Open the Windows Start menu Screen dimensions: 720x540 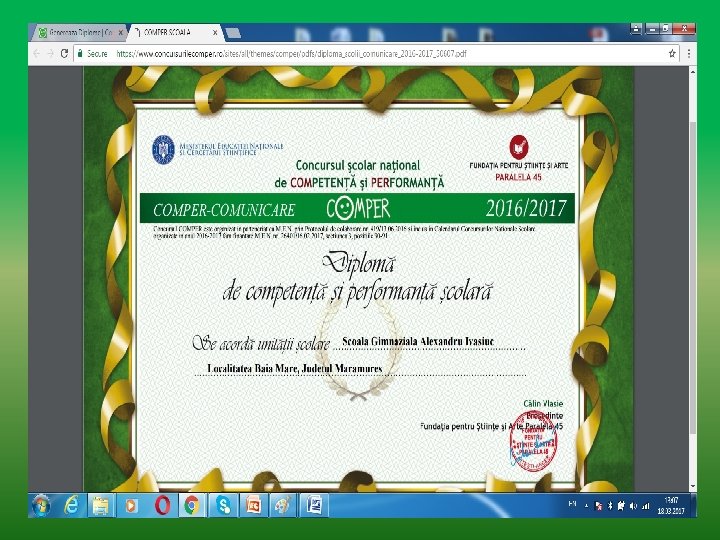(41, 506)
